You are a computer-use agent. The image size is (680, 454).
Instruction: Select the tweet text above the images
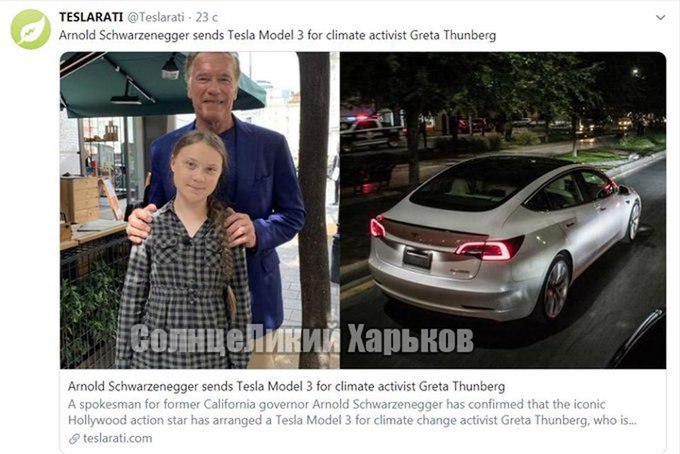(x=277, y=35)
